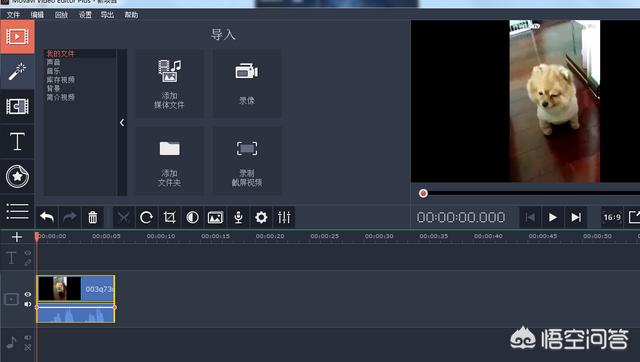The width and height of the screenshot is (640, 362).
Task: Click the rotate clip icon
Action: 146,218
